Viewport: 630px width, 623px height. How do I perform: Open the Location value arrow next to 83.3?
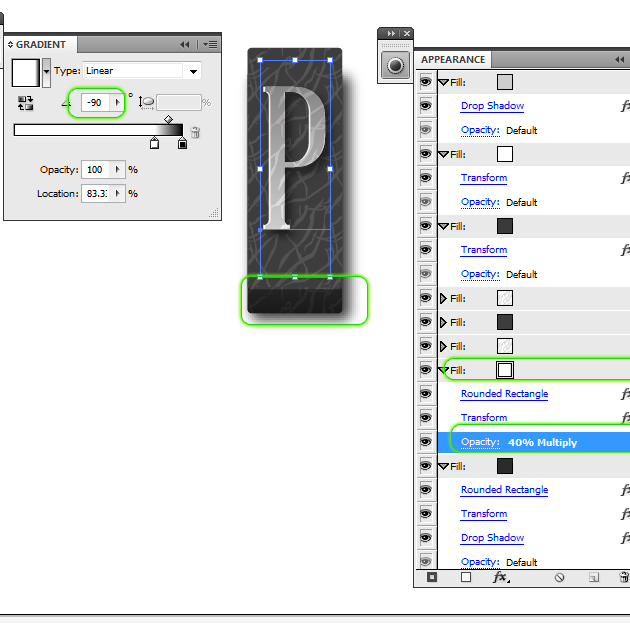pos(117,194)
